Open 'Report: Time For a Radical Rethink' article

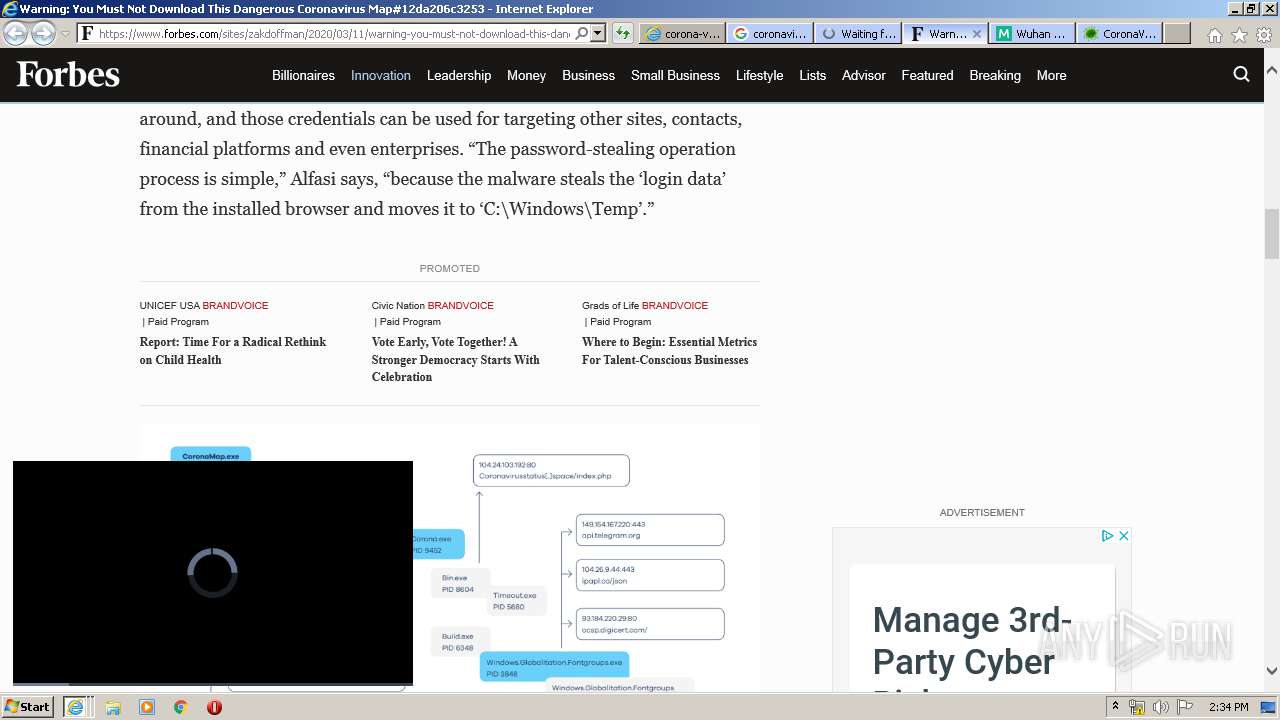233,351
